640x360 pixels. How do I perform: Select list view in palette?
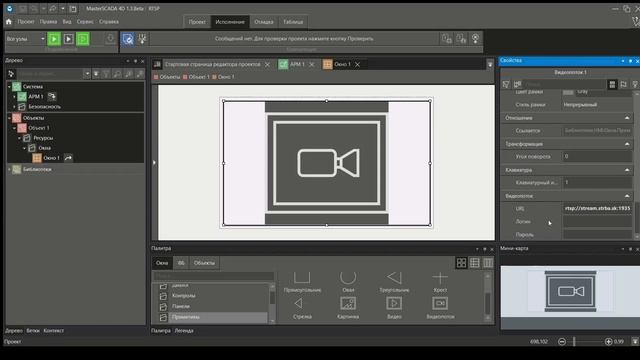coord(475,263)
